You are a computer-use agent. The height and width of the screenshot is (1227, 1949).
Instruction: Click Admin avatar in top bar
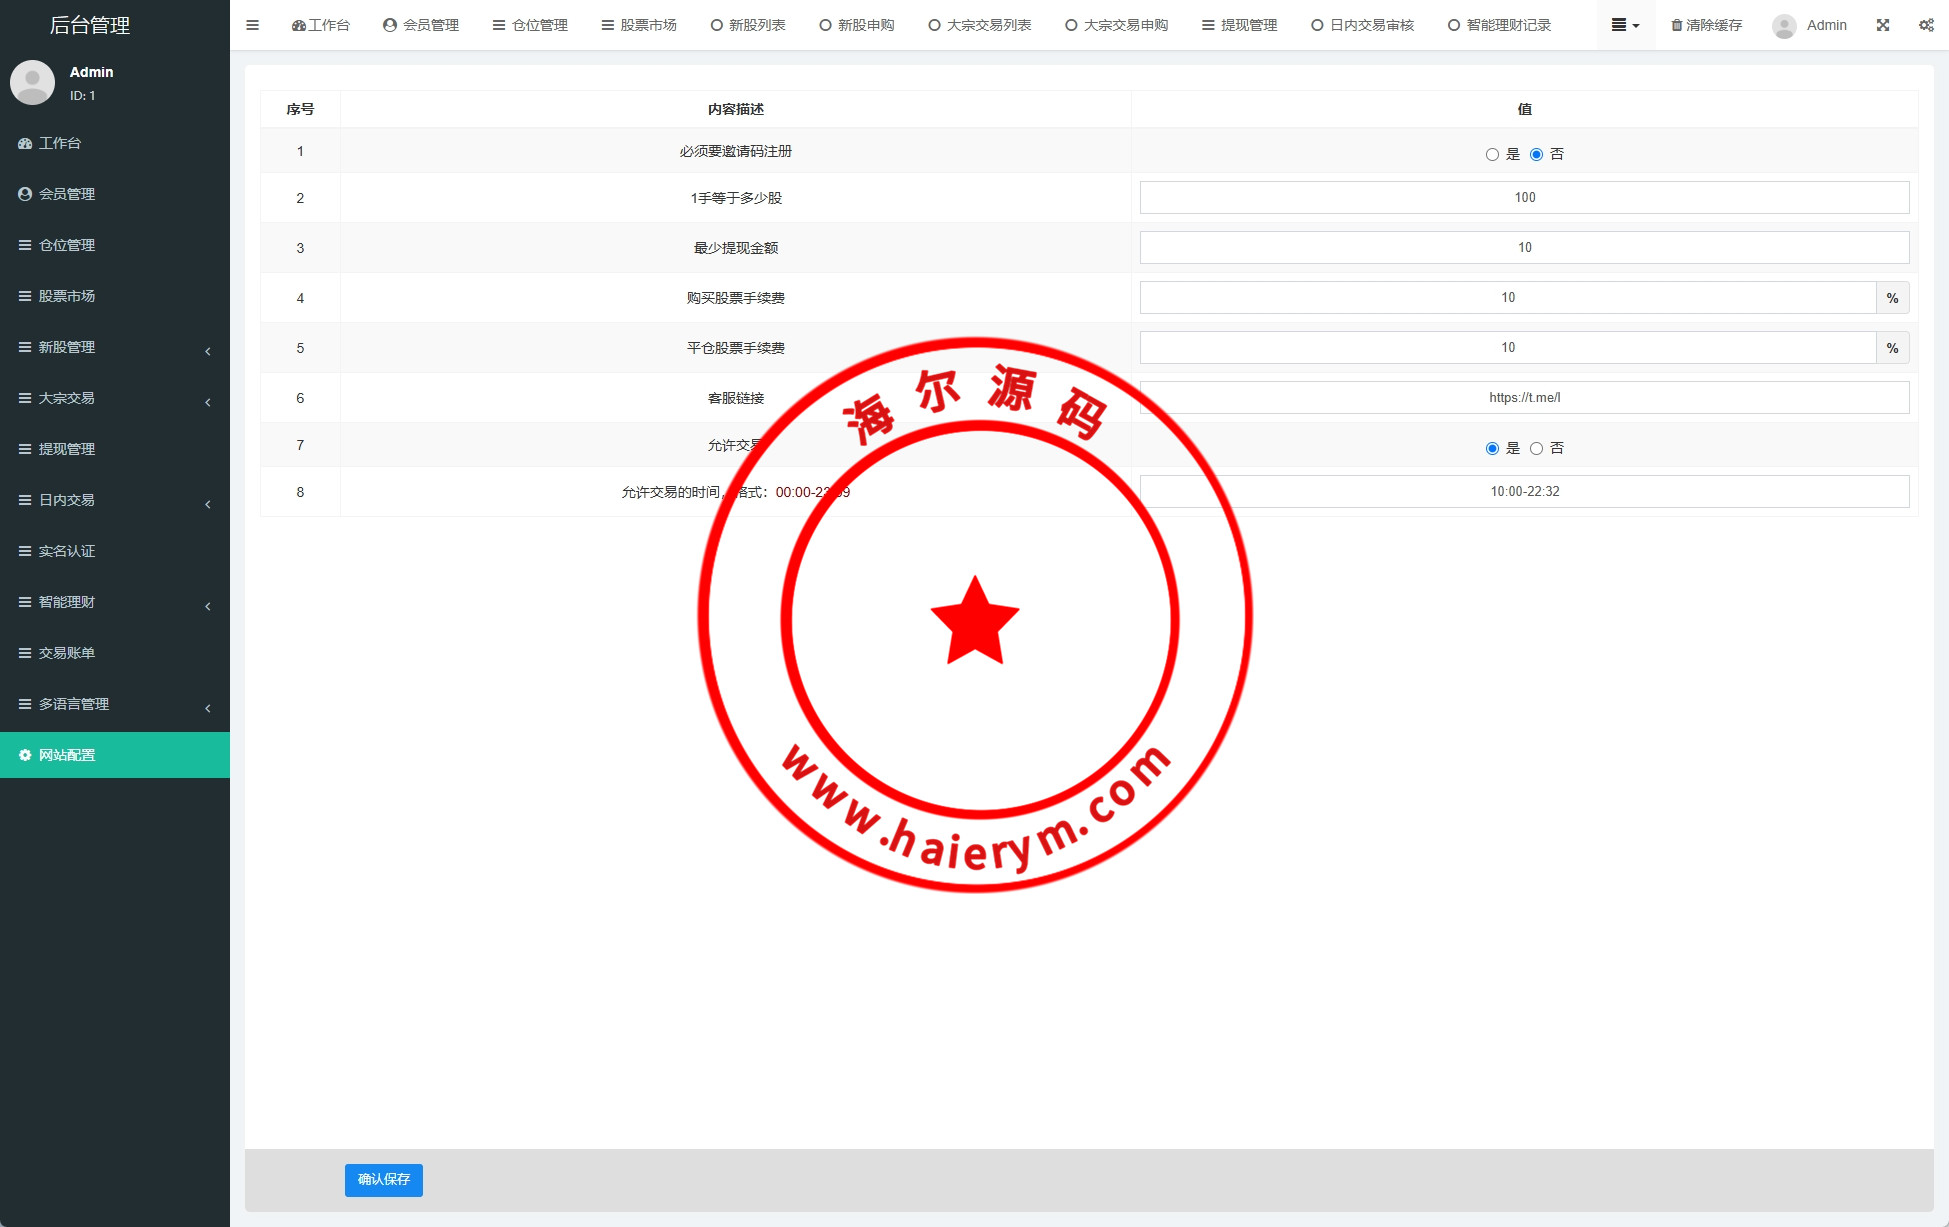pos(1784,26)
